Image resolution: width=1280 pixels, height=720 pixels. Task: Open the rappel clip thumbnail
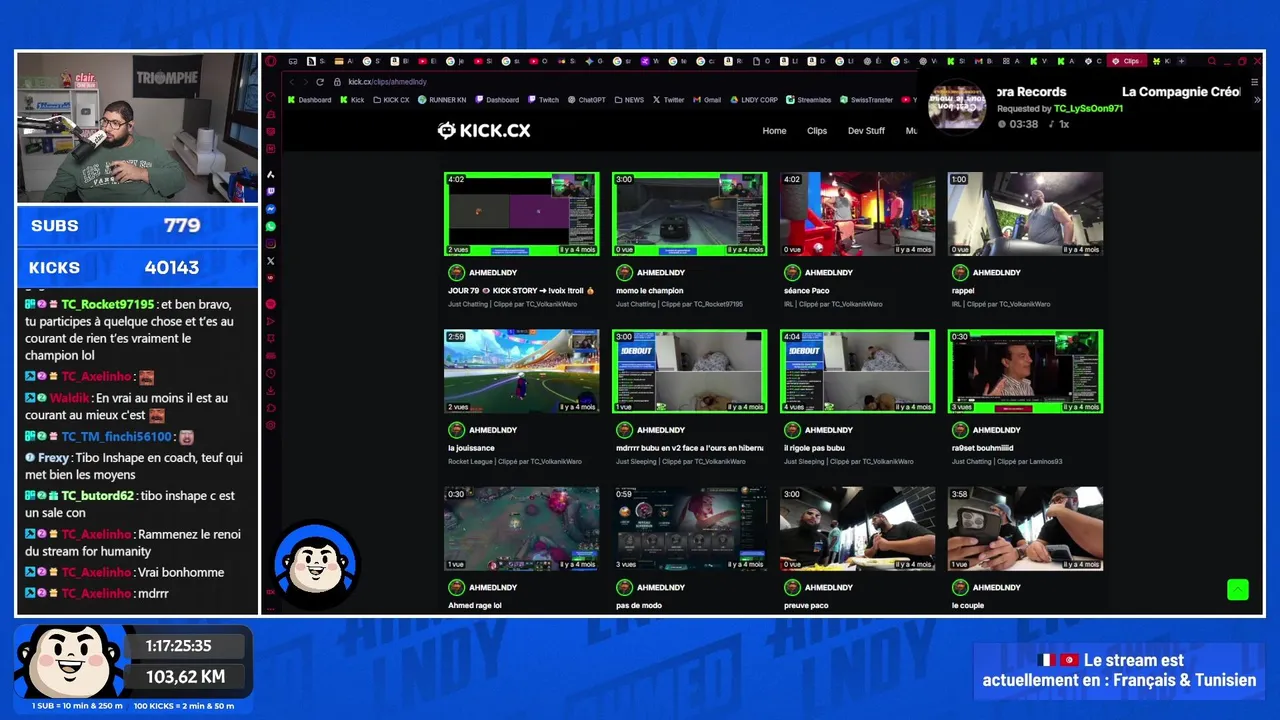click(x=1025, y=214)
